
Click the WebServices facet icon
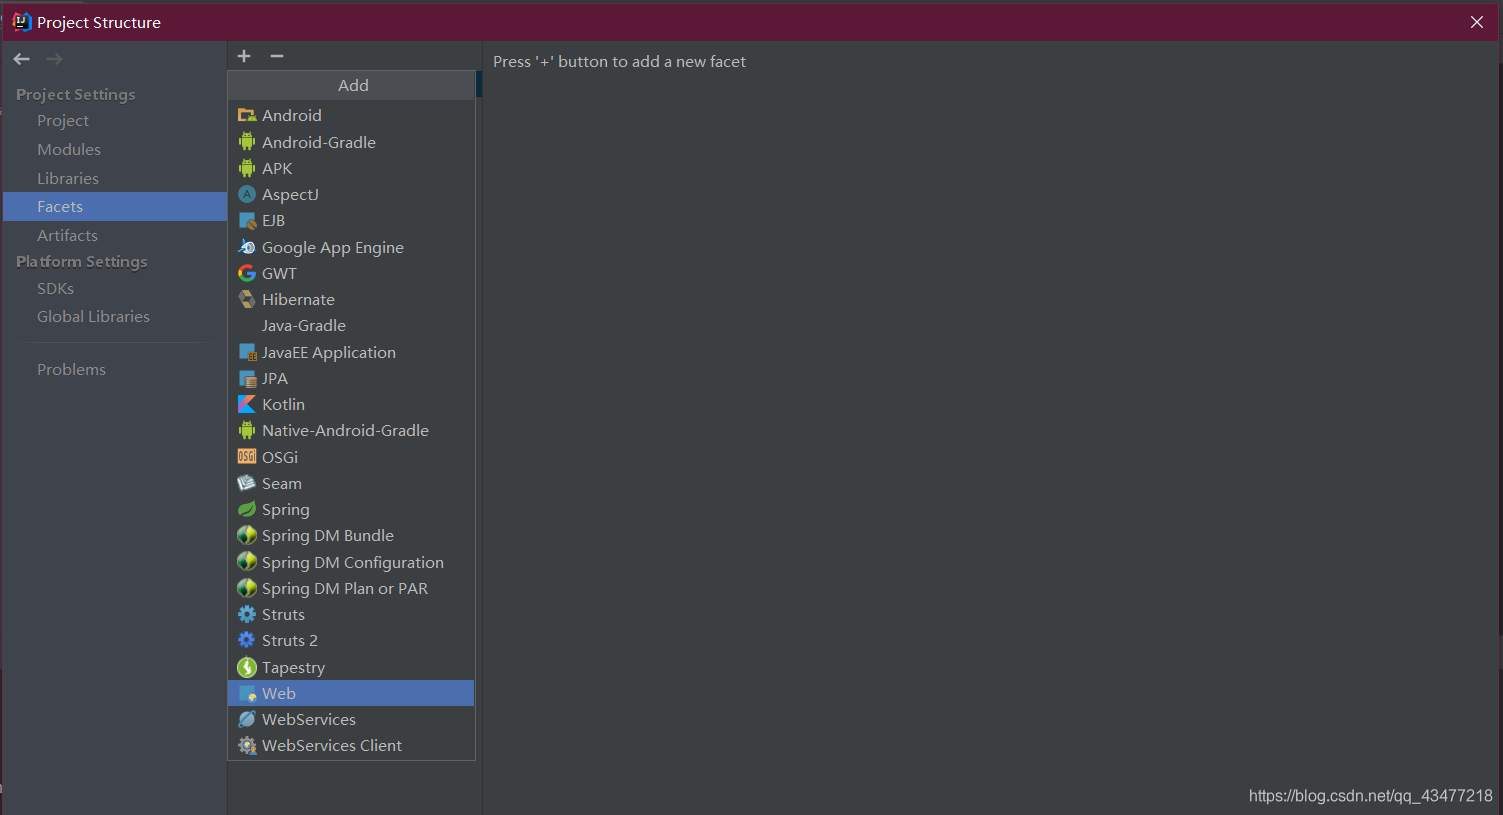[x=247, y=719]
